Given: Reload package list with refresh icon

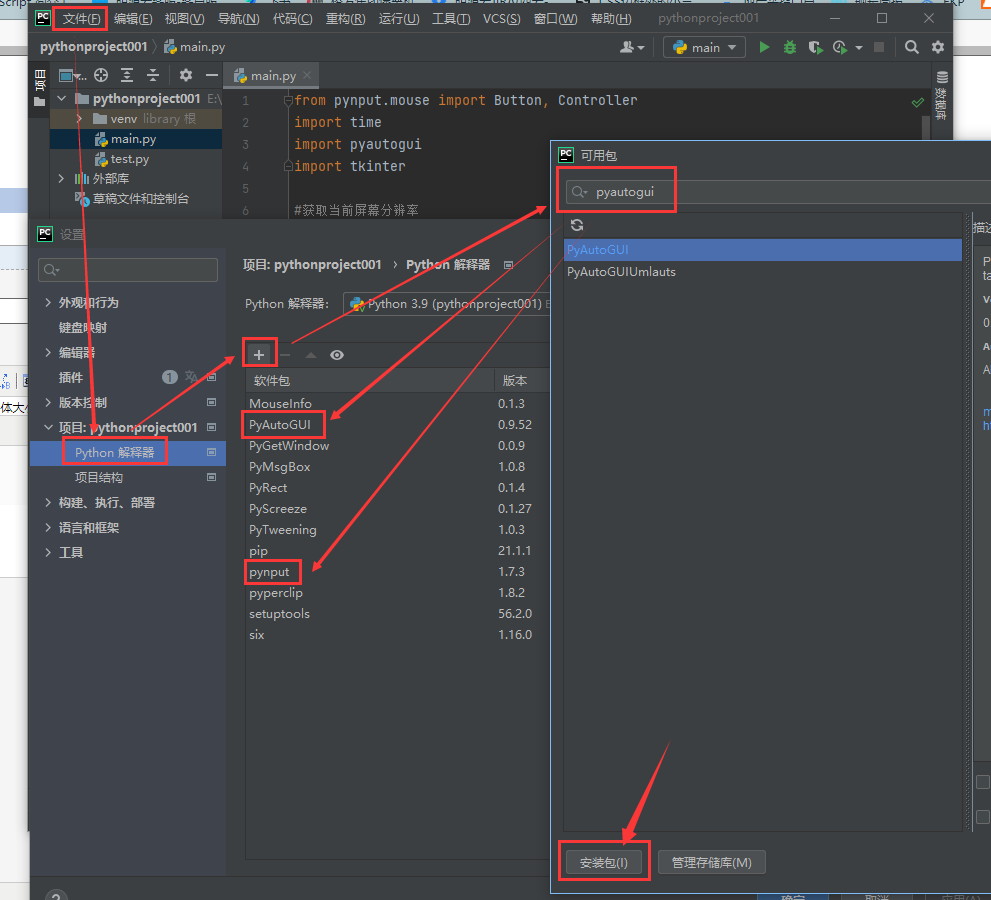Looking at the screenshot, I should (x=577, y=225).
